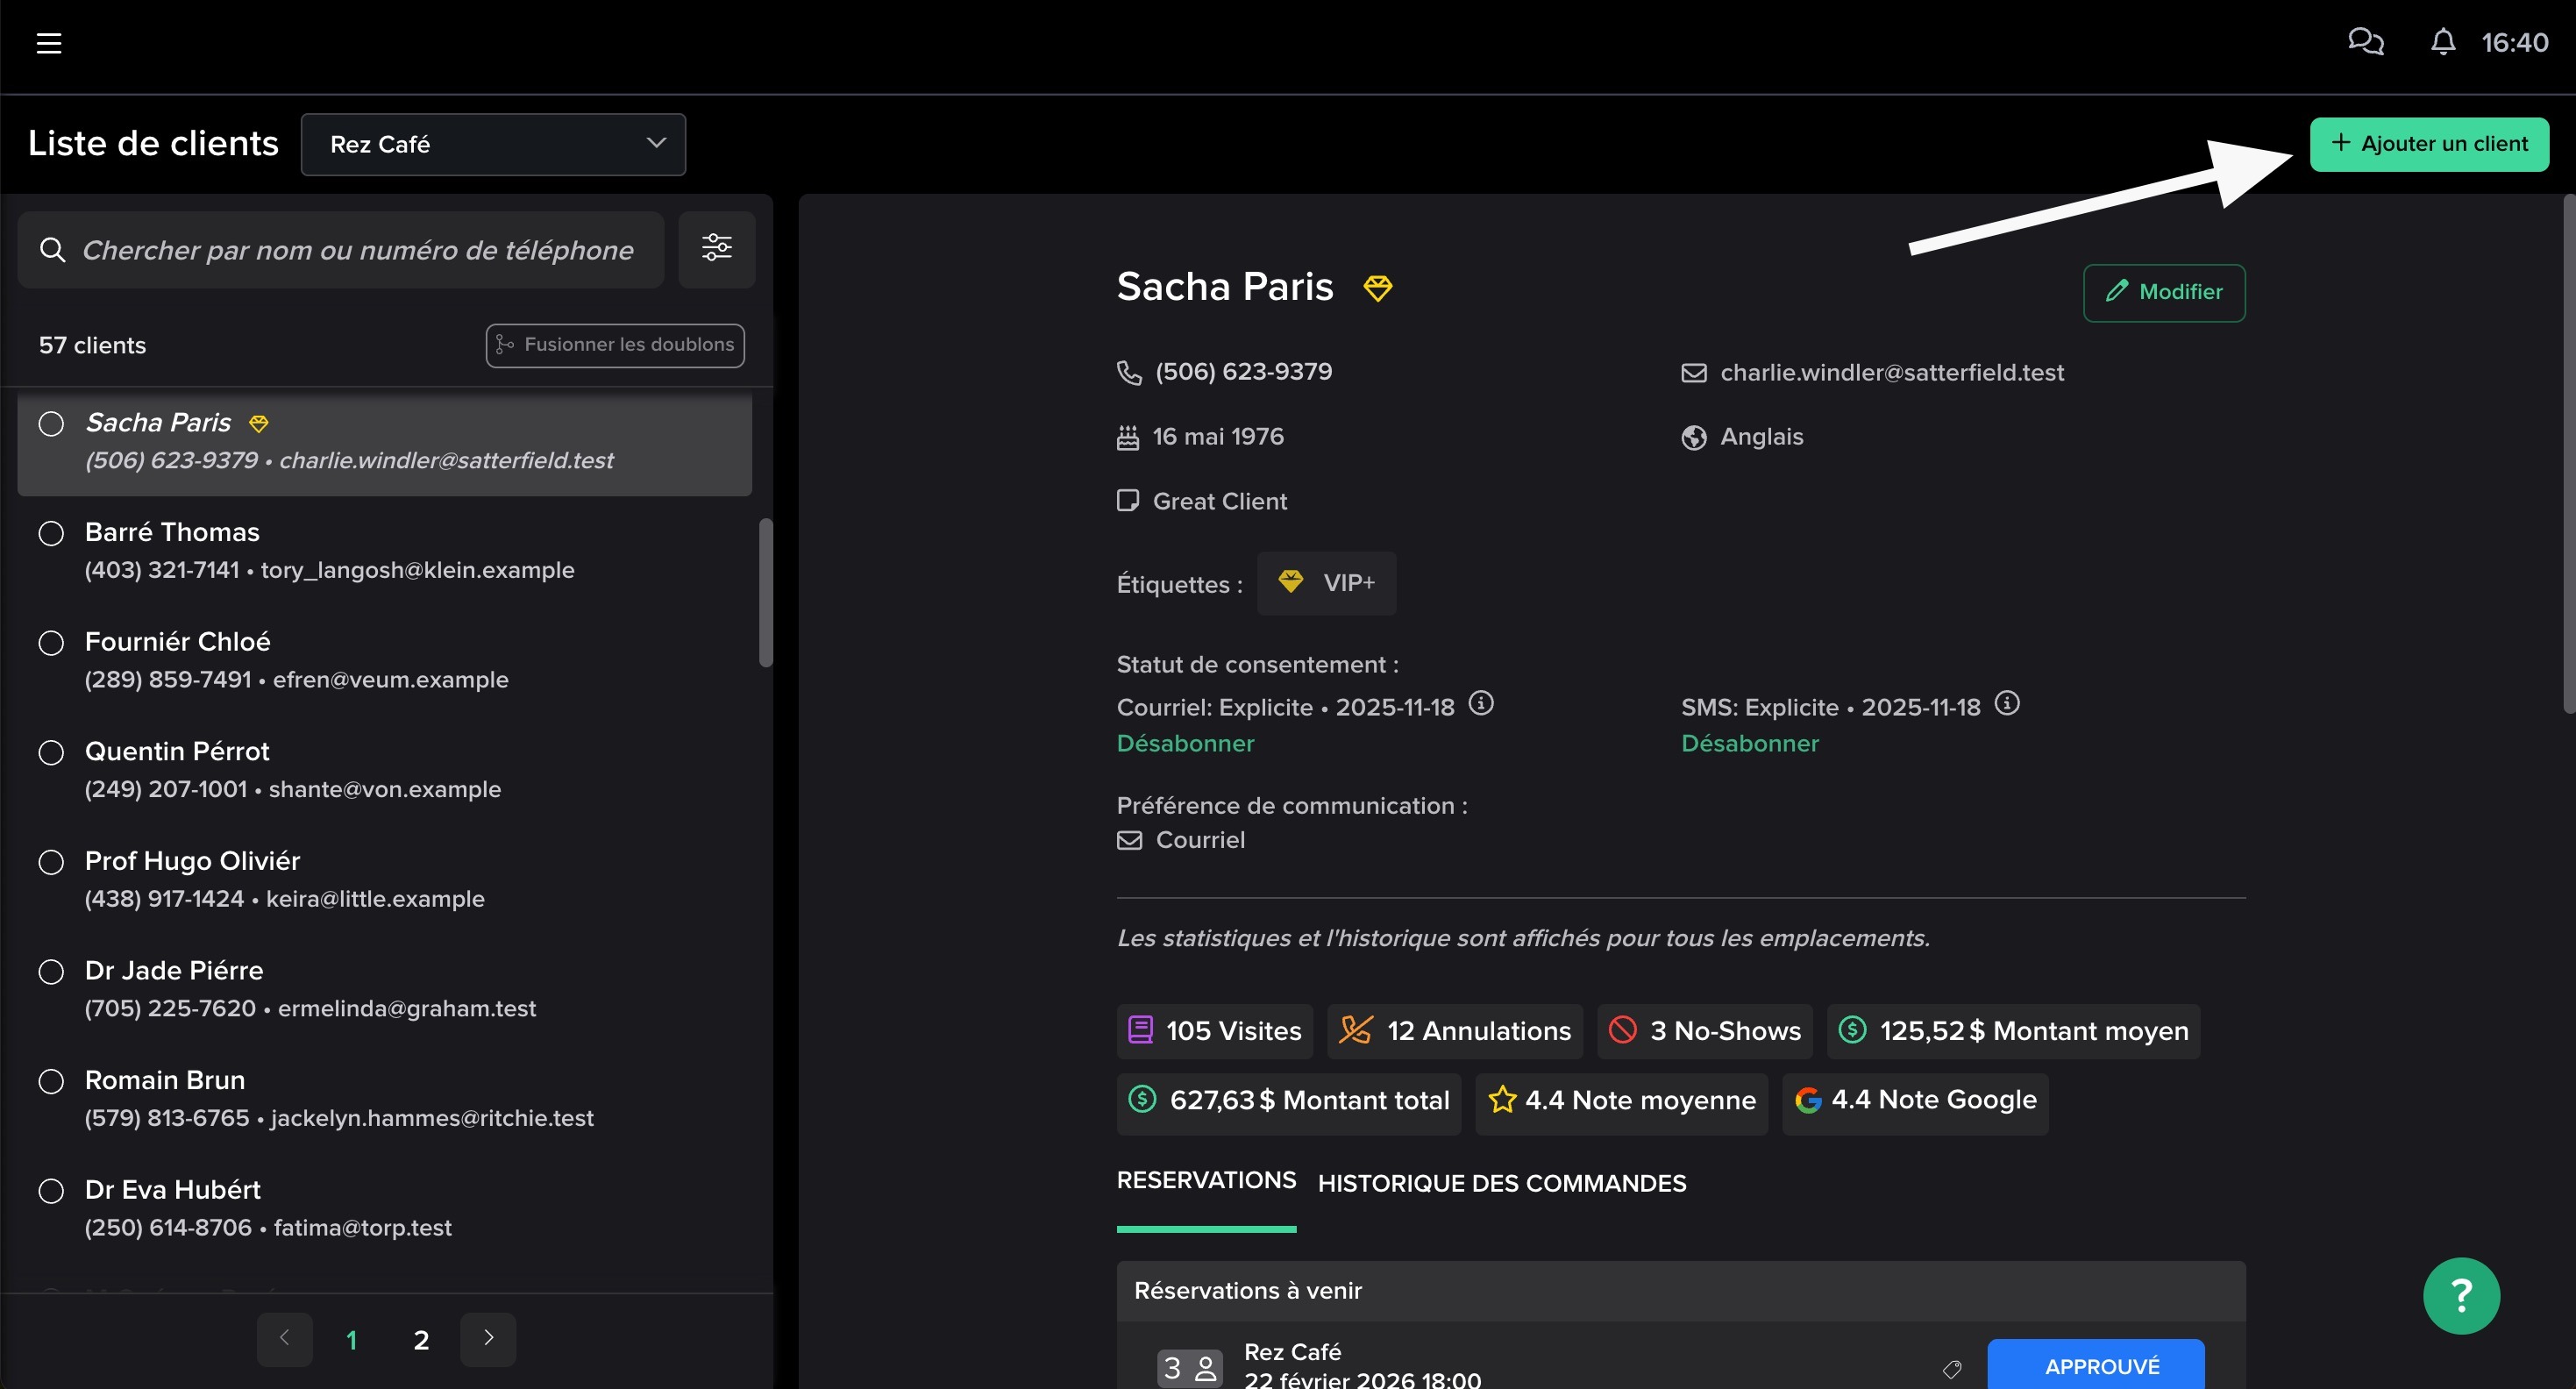This screenshot has height=1389, width=2576.
Task: Click info icon next to Courriel consent
Action: [x=1480, y=704]
